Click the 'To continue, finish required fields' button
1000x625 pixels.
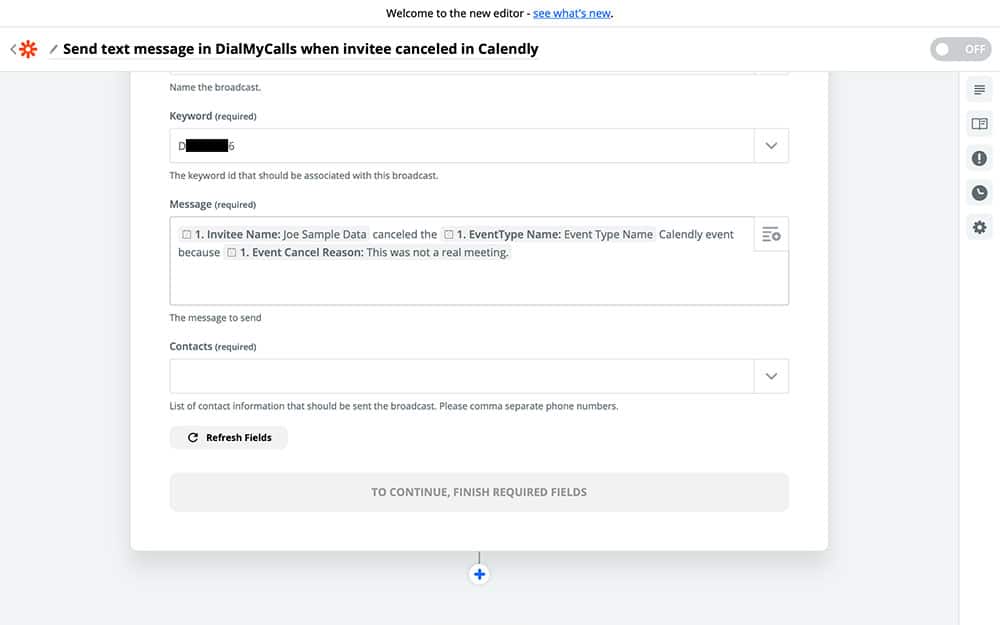[x=479, y=492]
